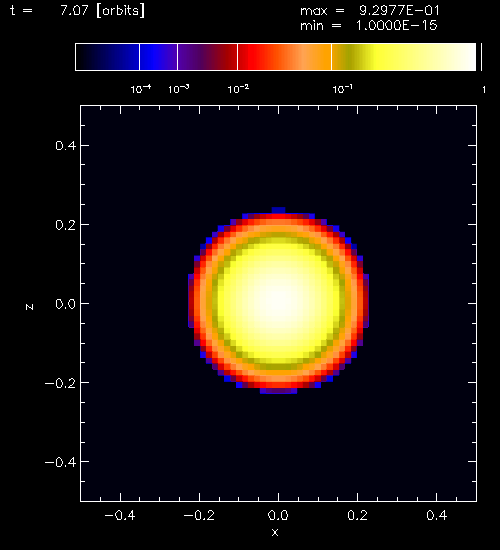
Task: Click the 0.4 tick label on z axis
Action: pos(65,145)
